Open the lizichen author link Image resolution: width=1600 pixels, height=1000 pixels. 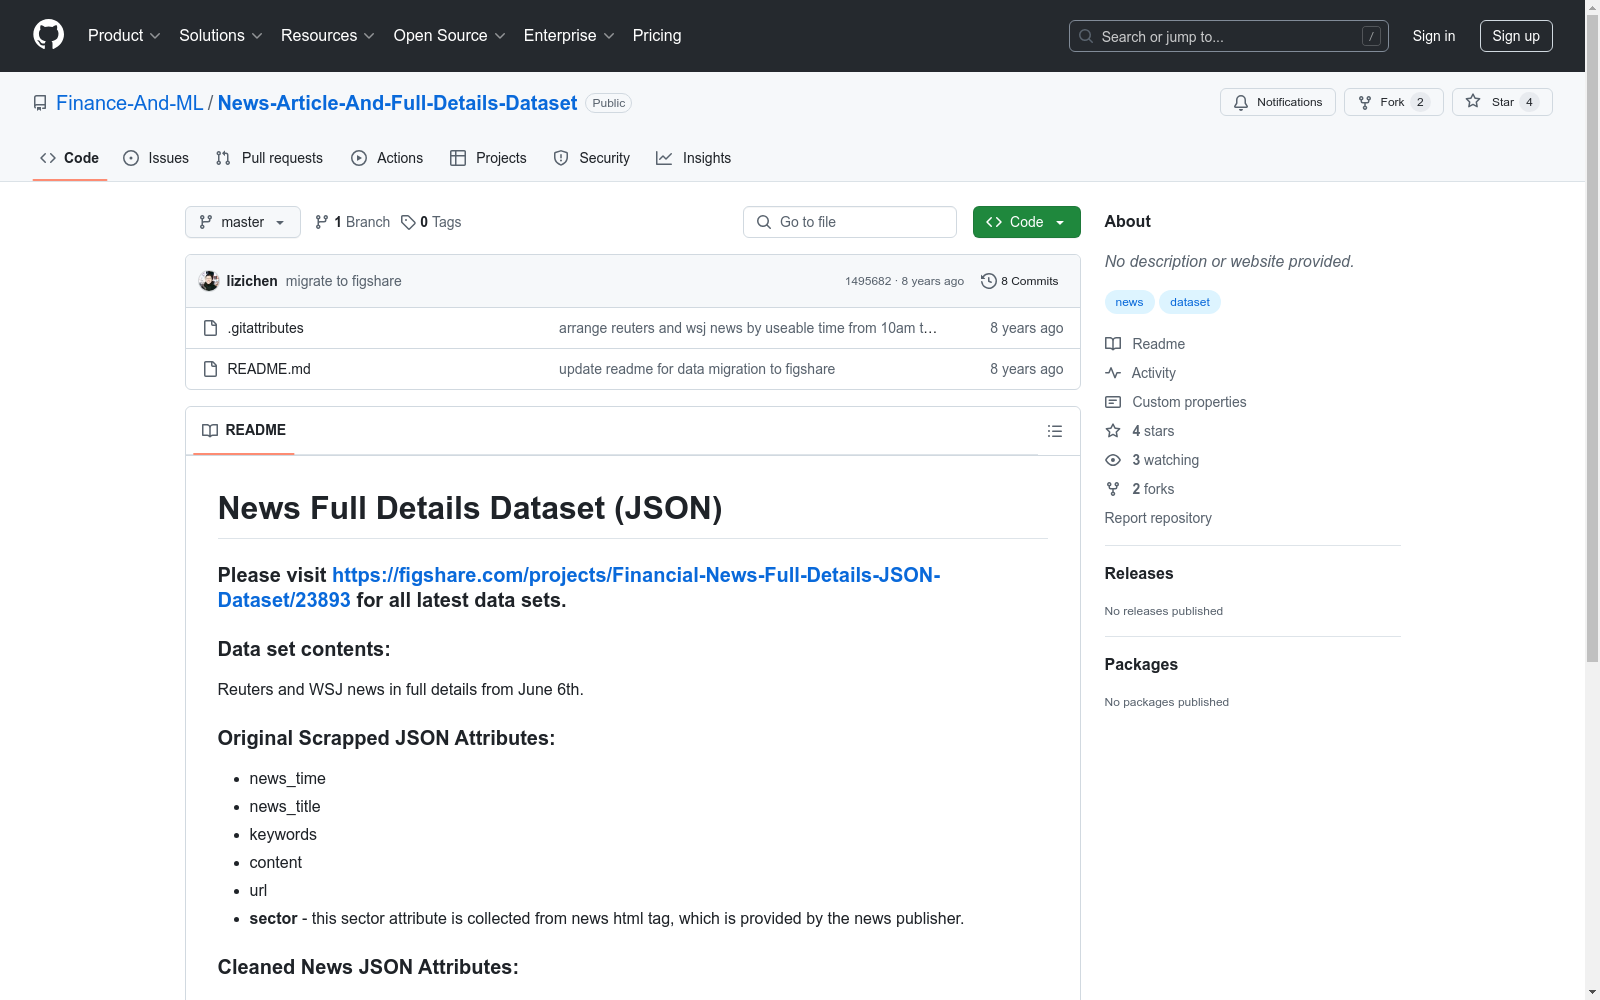(x=252, y=281)
